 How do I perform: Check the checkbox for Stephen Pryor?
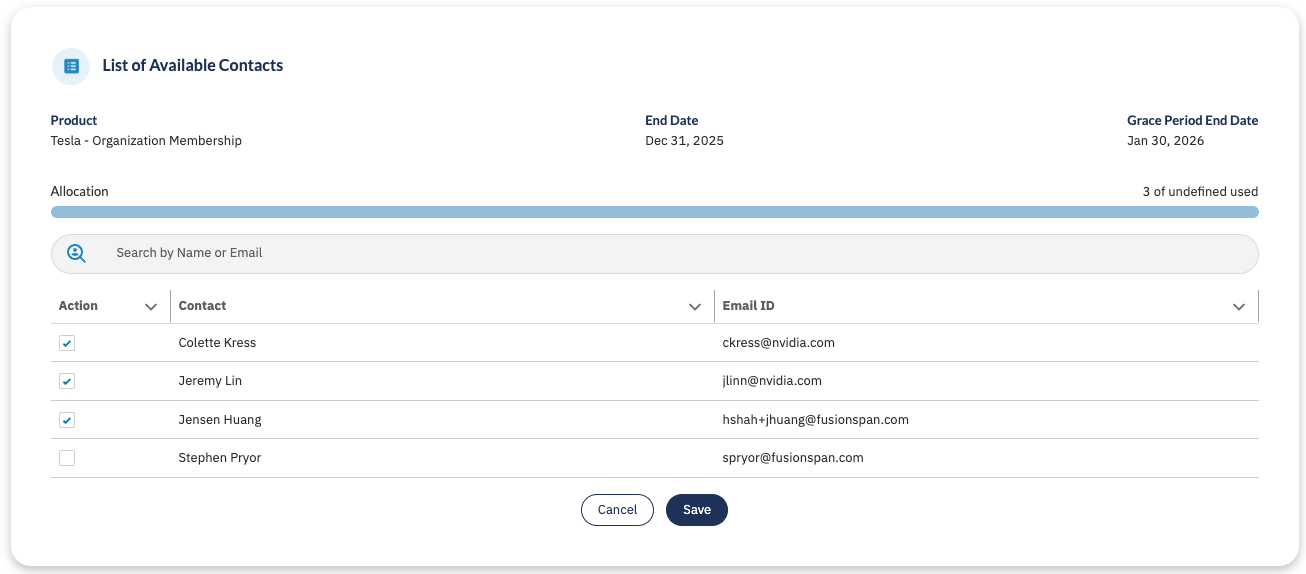(67, 458)
